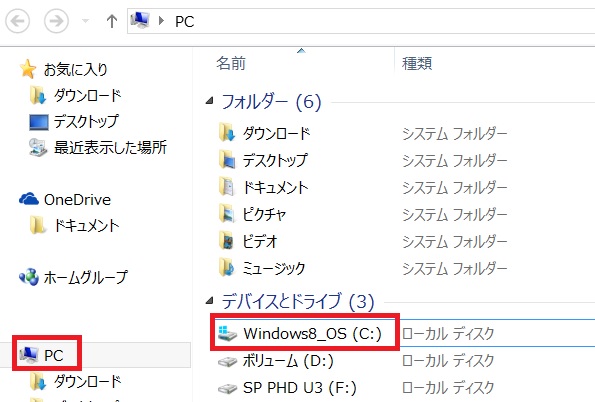Select ドキュメント in the folders list
Image resolution: width=595 pixels, height=402 pixels.
pyautogui.click(x=275, y=188)
